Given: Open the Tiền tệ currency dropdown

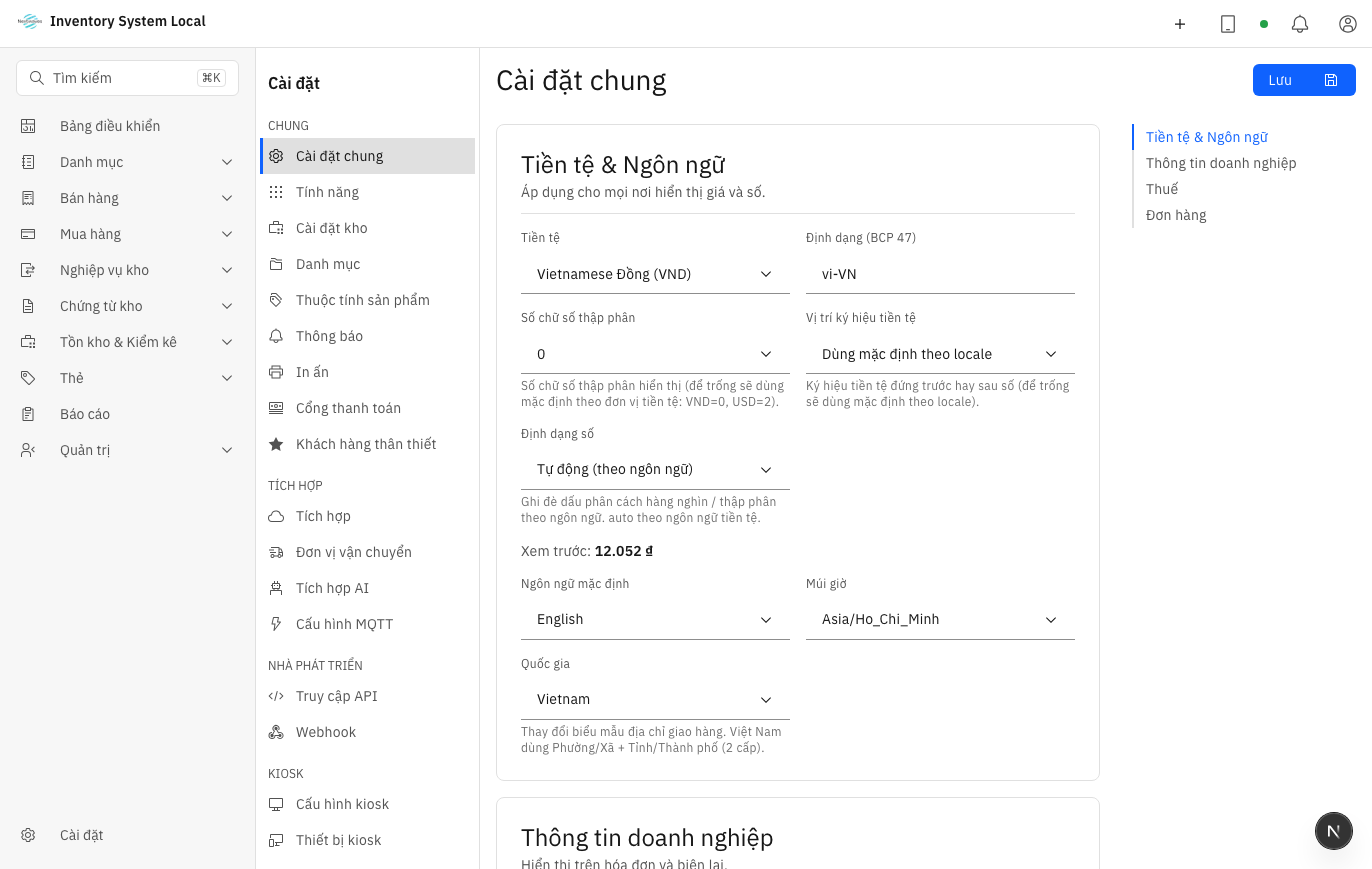Looking at the screenshot, I should 655,274.
